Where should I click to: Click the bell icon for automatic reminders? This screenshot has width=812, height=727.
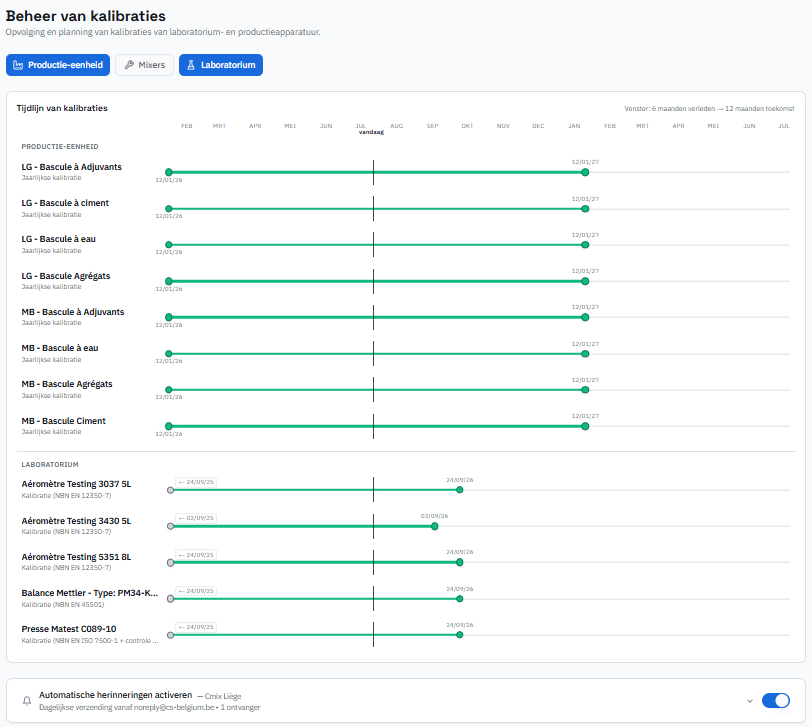click(x=27, y=701)
